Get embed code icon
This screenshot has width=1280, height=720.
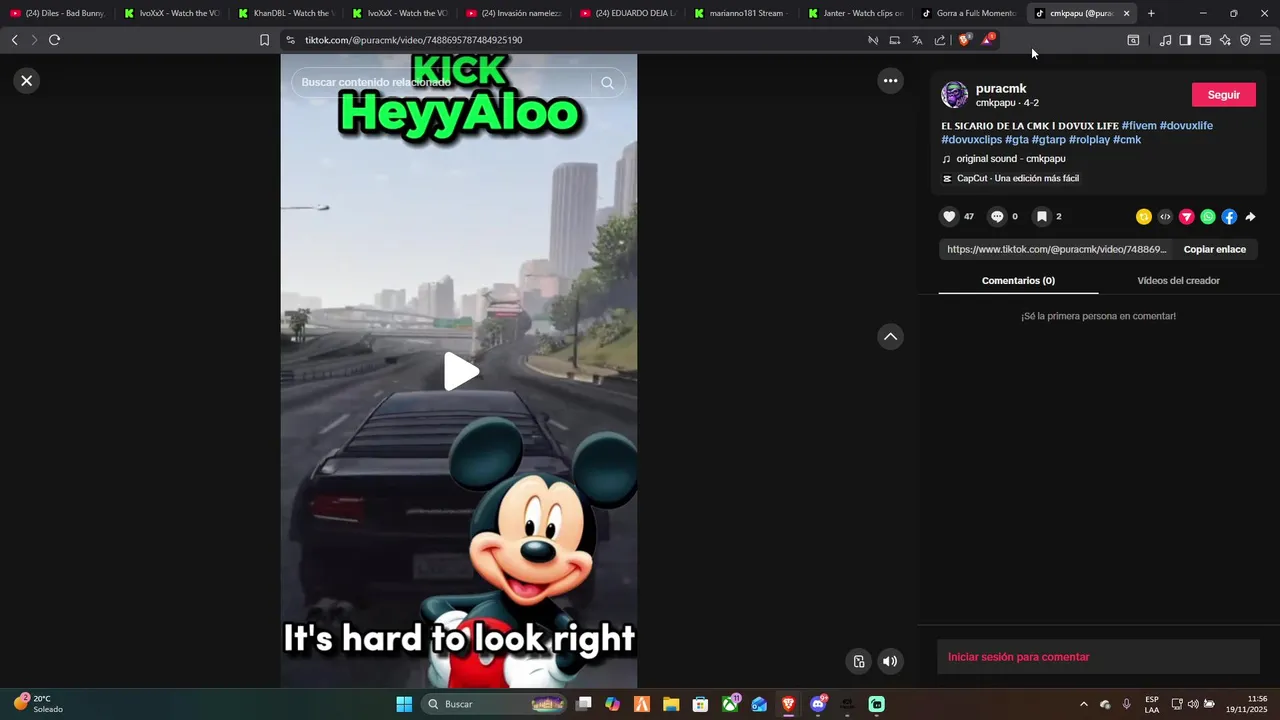[1165, 217]
